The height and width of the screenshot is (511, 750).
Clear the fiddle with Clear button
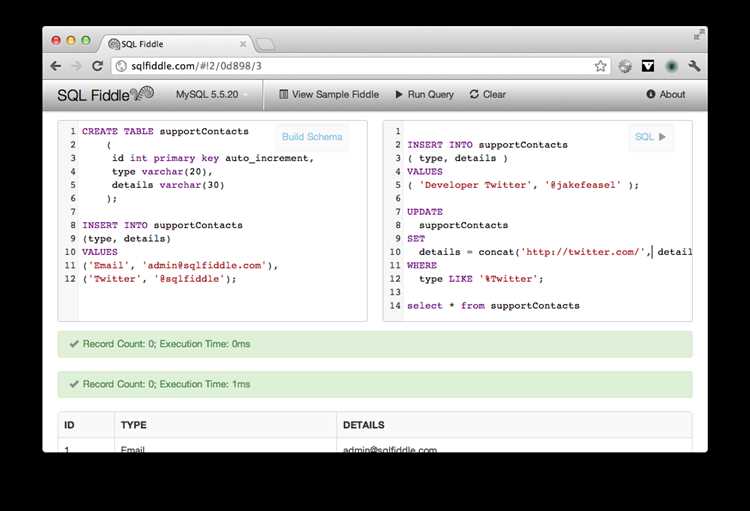487,94
